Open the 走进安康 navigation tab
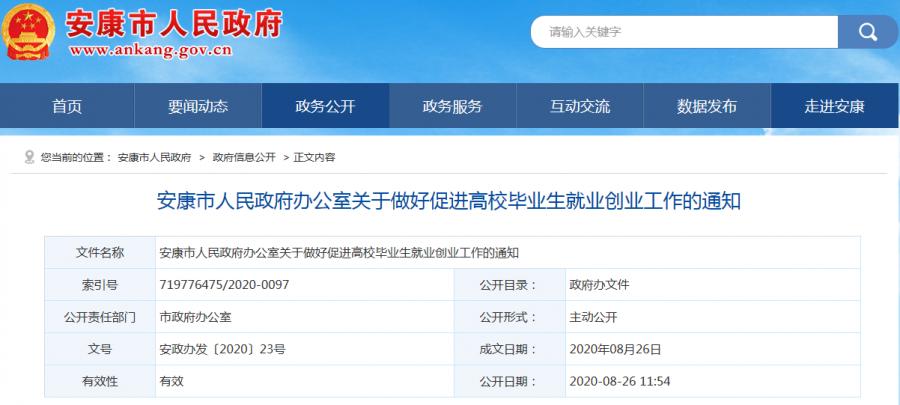Screen dimensions: 900x405 click(835, 106)
